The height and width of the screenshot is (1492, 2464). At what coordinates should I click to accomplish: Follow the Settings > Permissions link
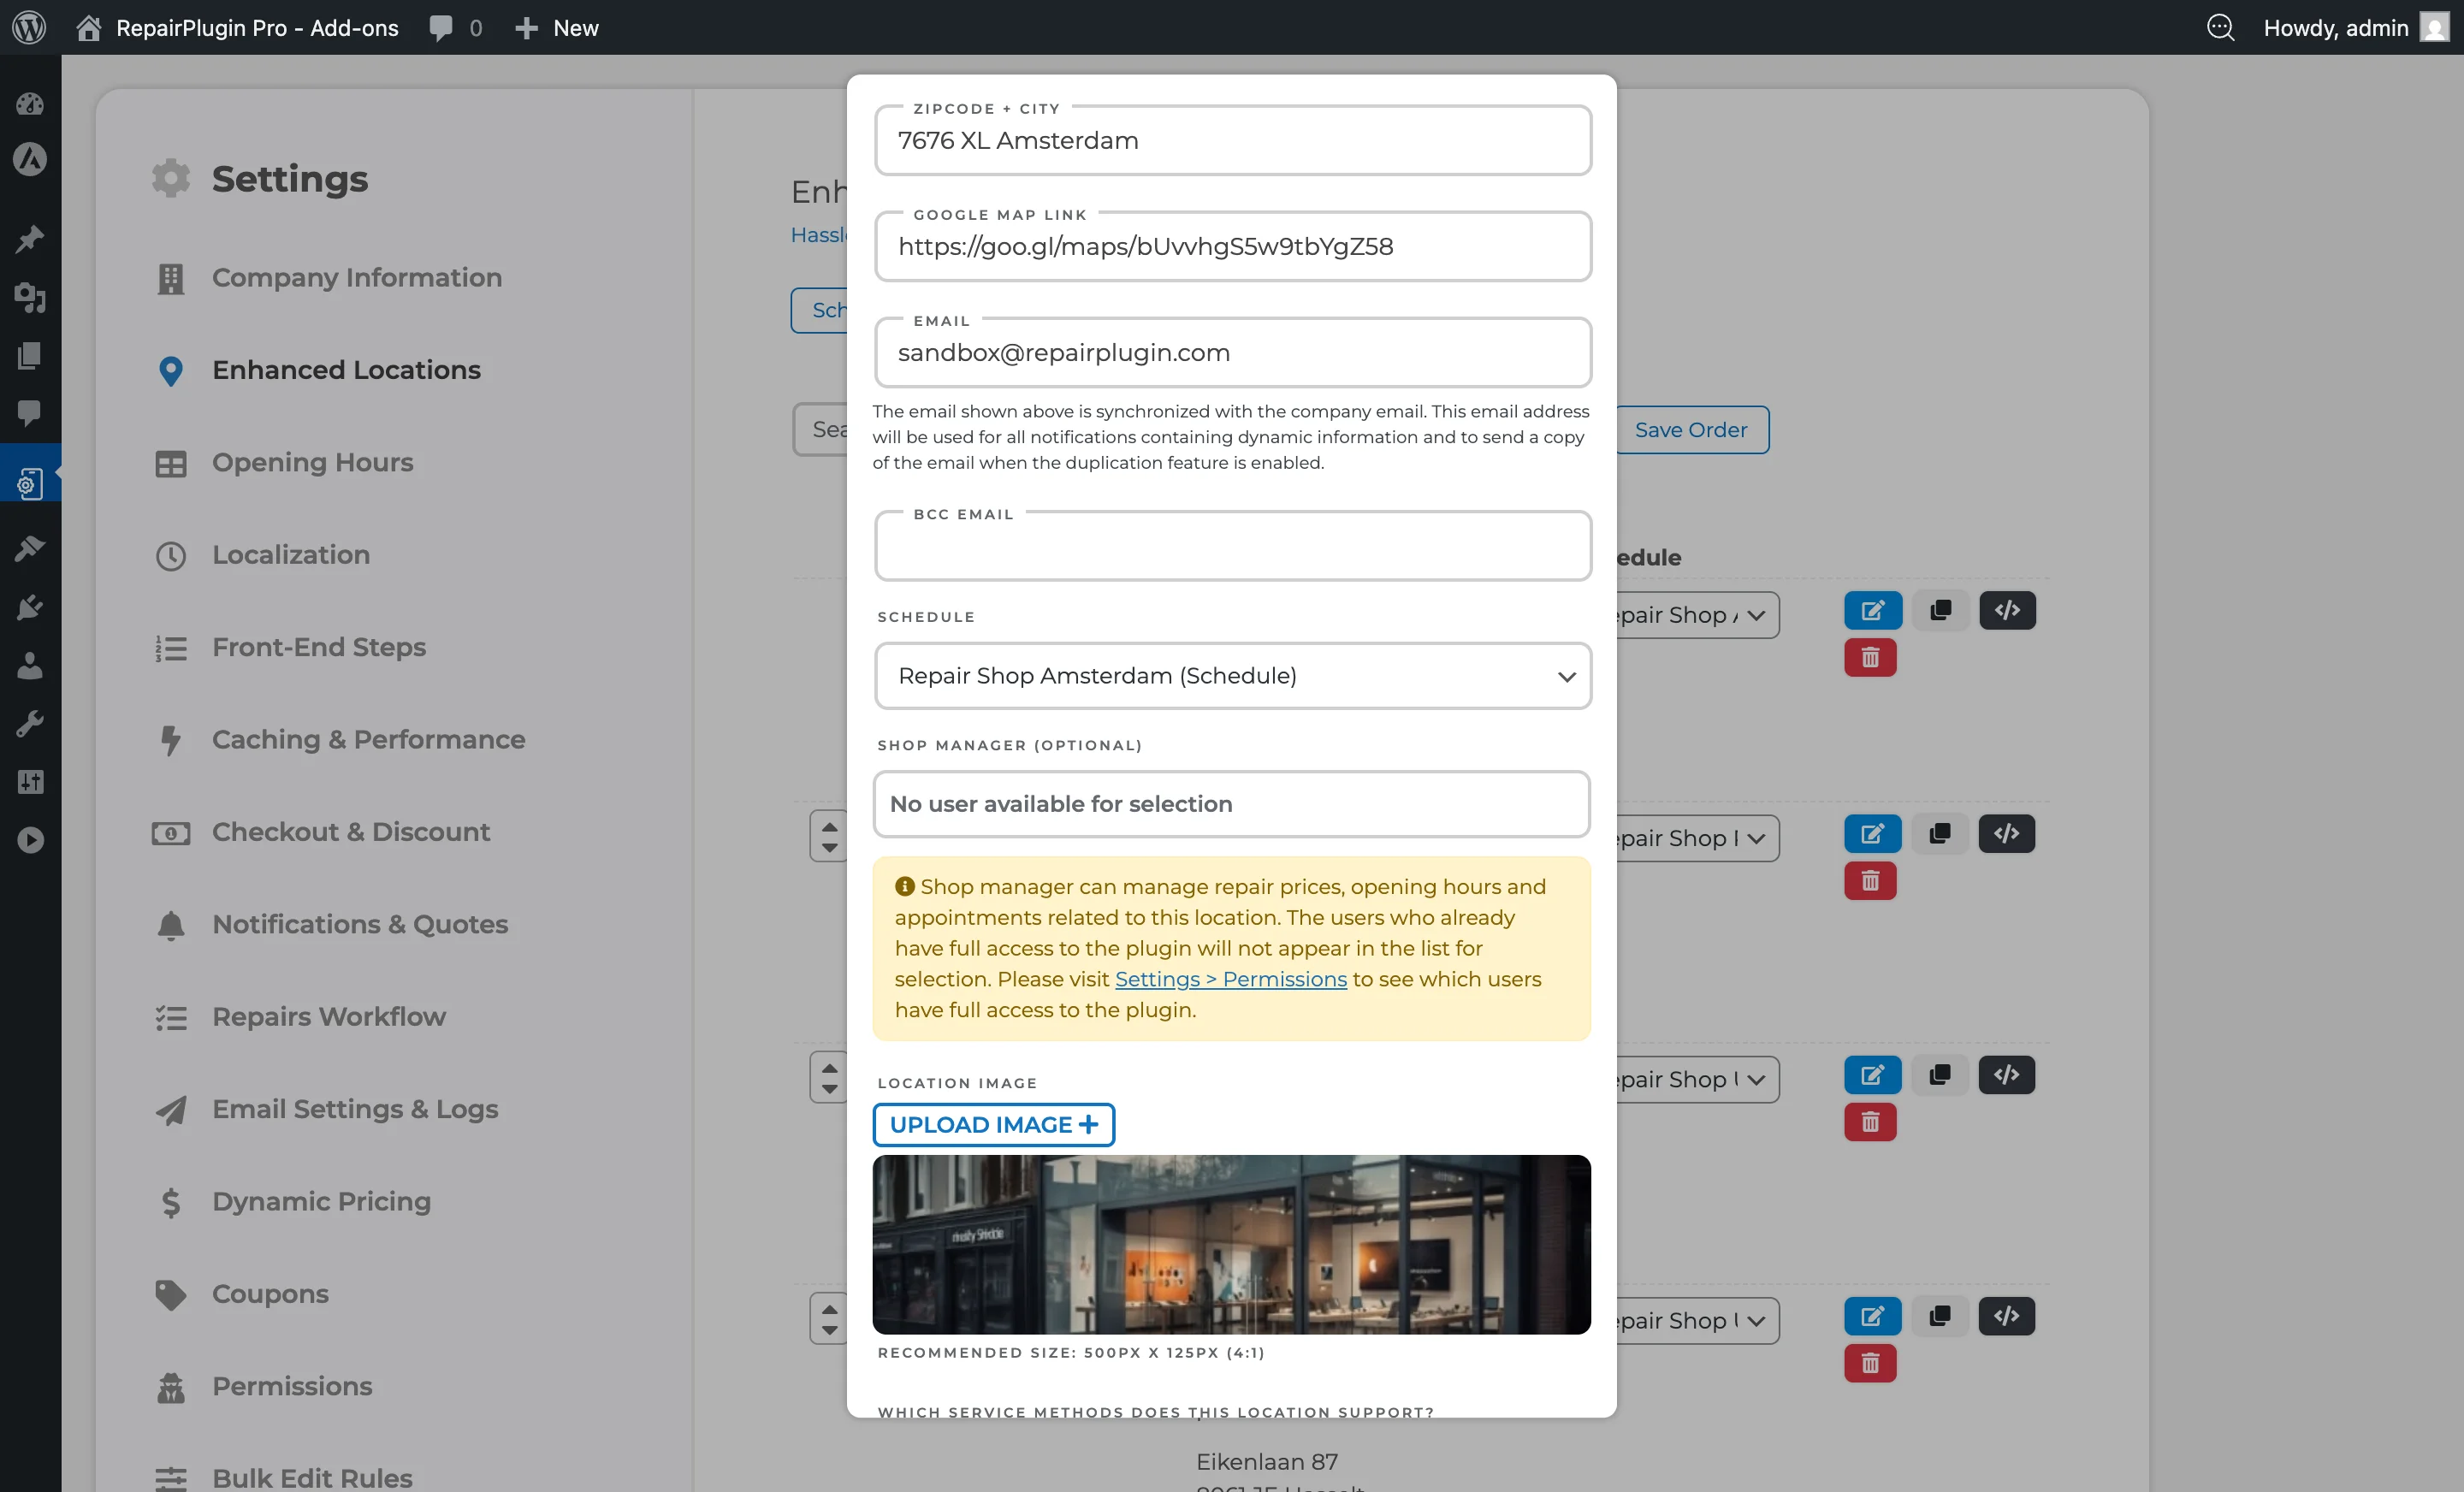click(x=1230, y=979)
